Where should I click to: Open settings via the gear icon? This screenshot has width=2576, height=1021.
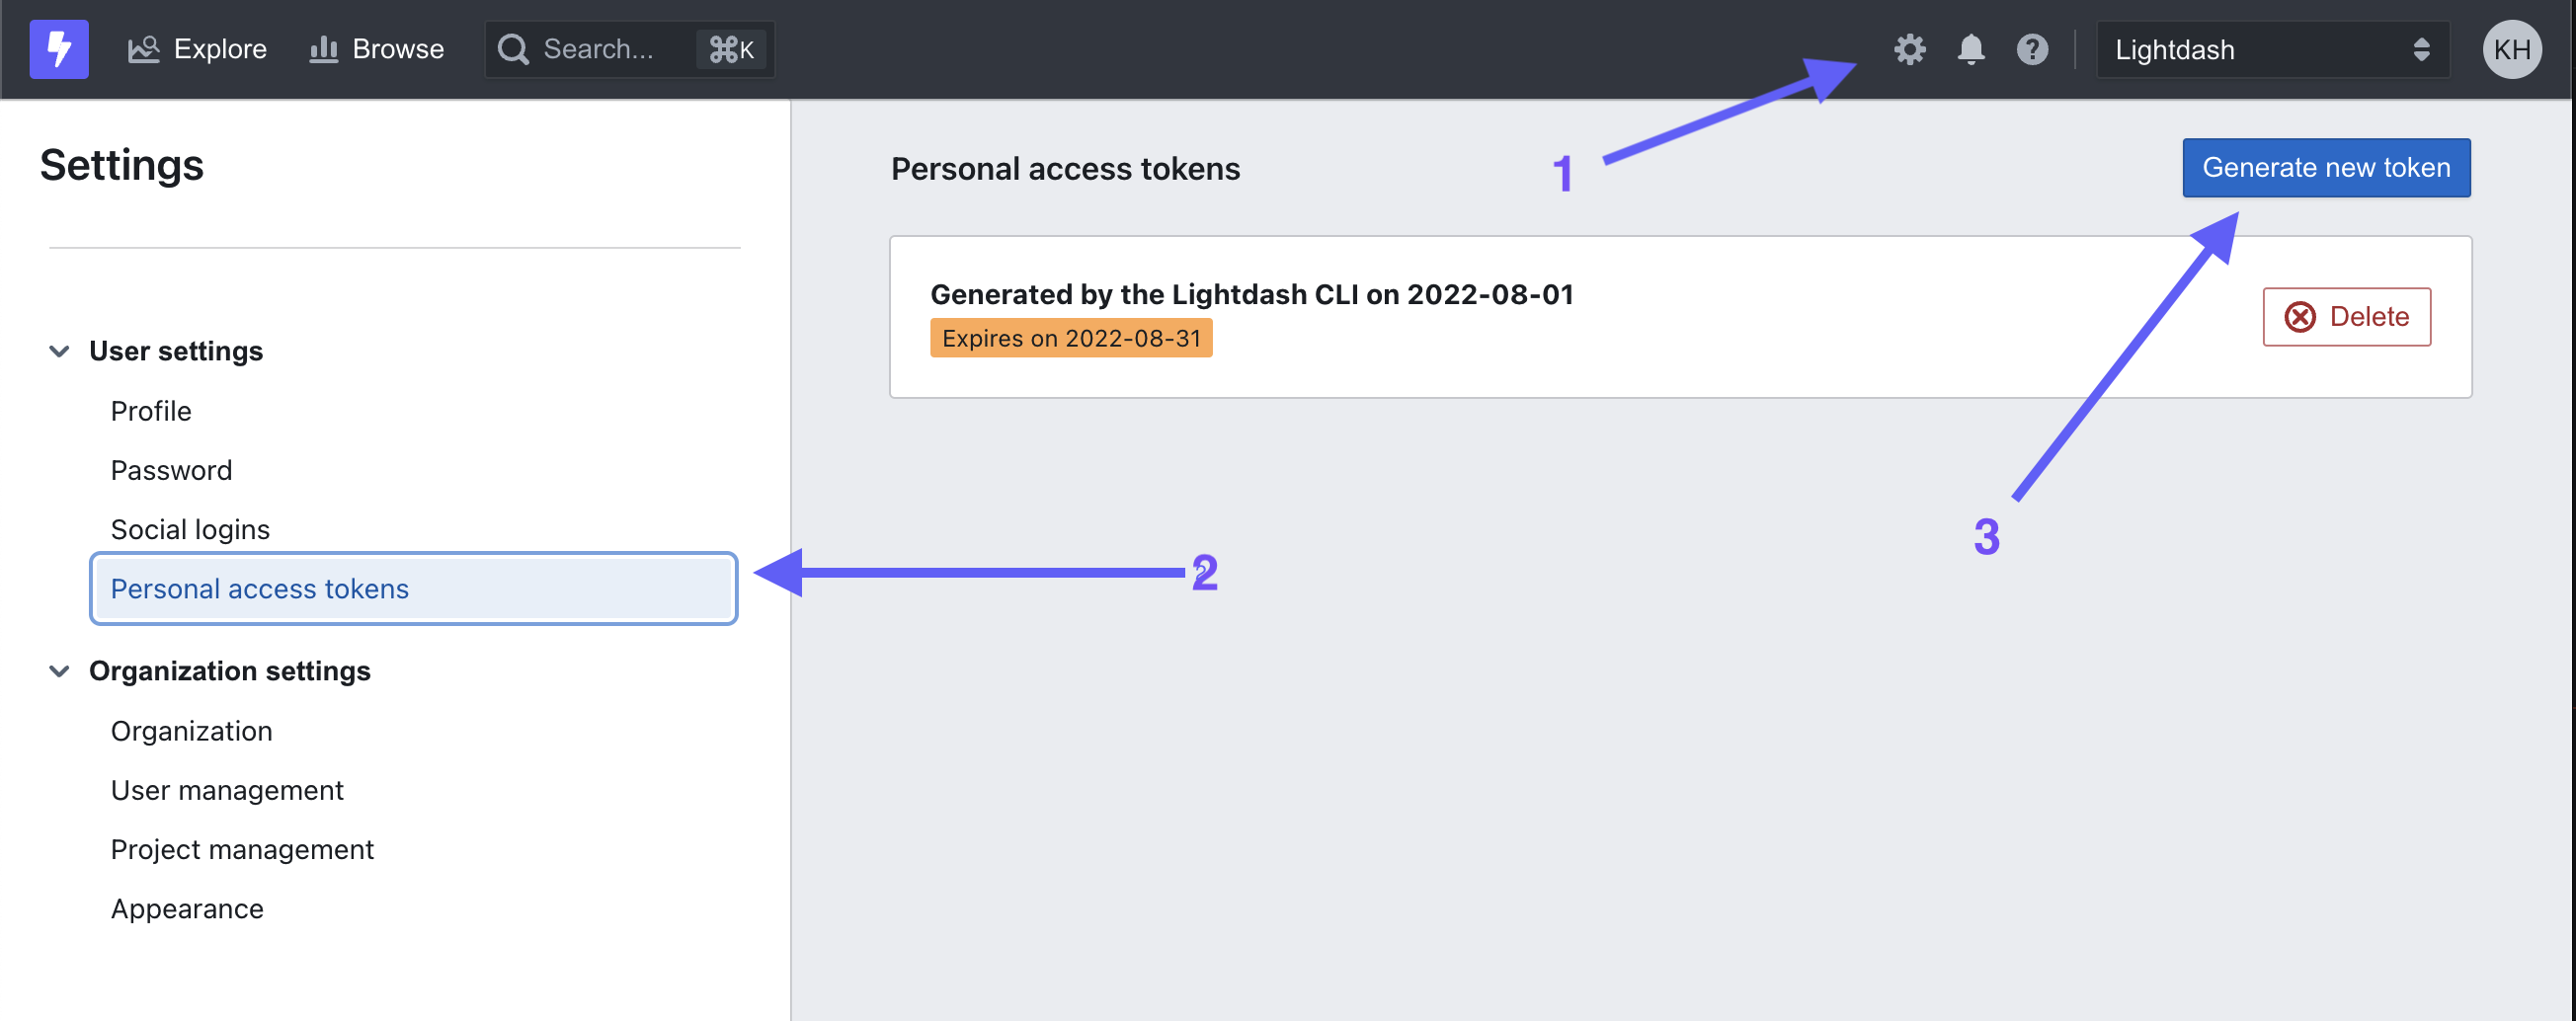coord(1909,49)
